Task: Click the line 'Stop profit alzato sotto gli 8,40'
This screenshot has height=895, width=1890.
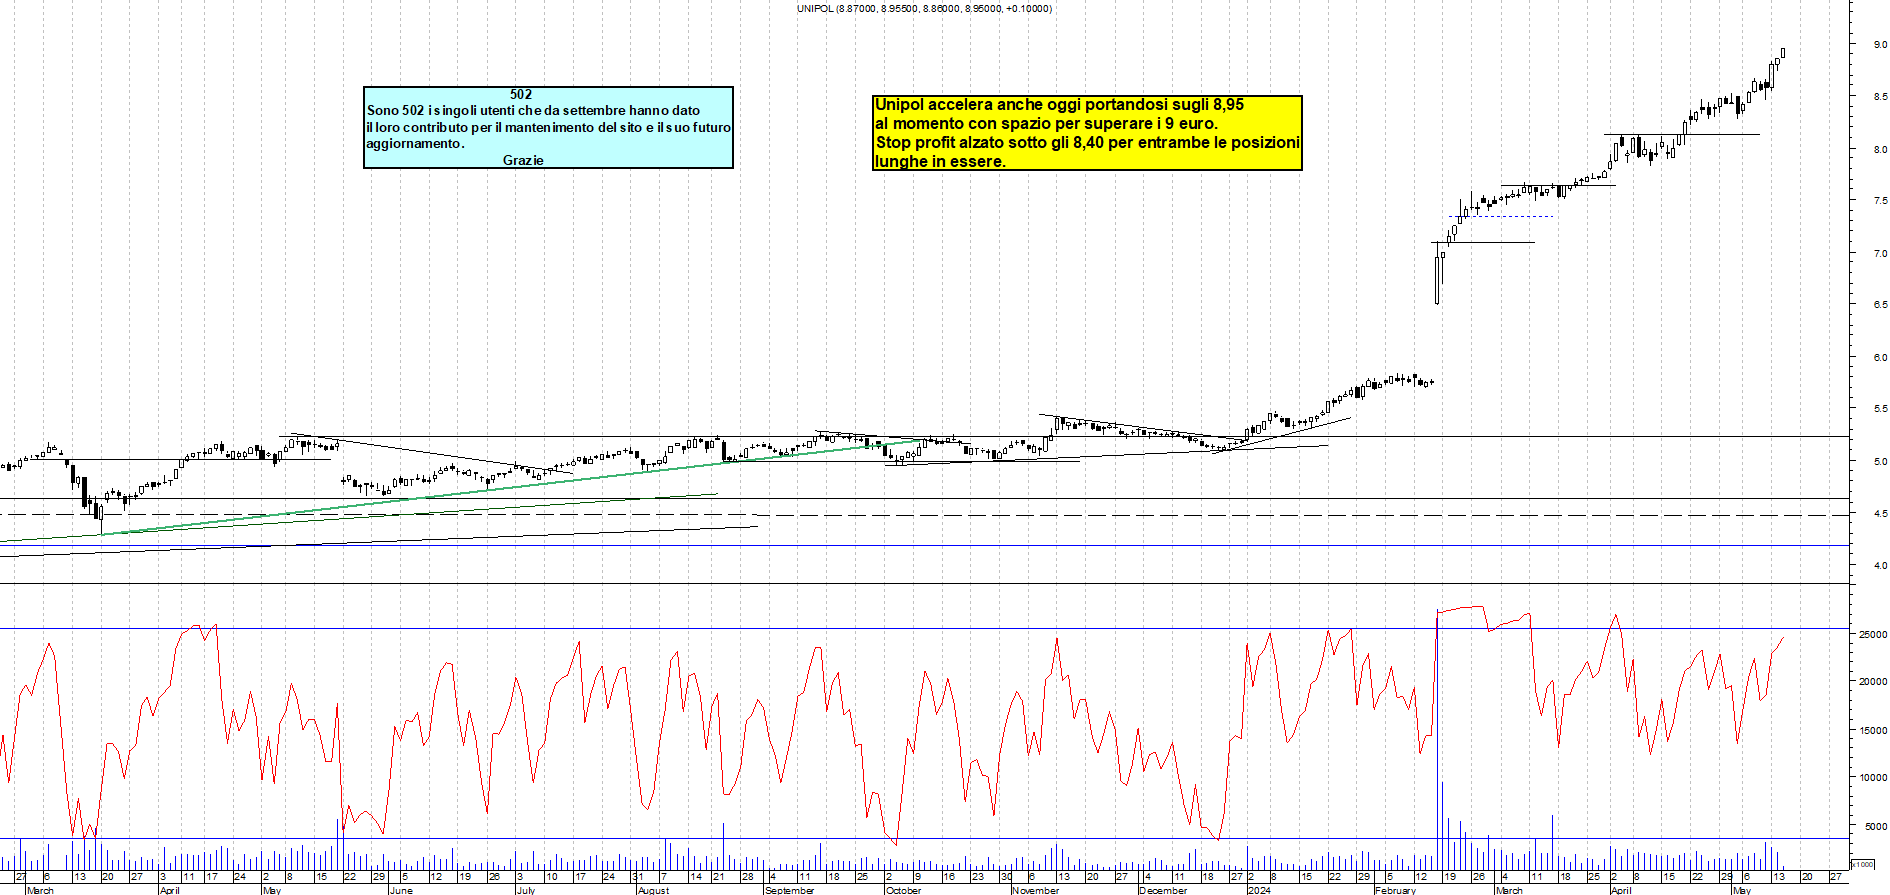Action: tap(1087, 142)
